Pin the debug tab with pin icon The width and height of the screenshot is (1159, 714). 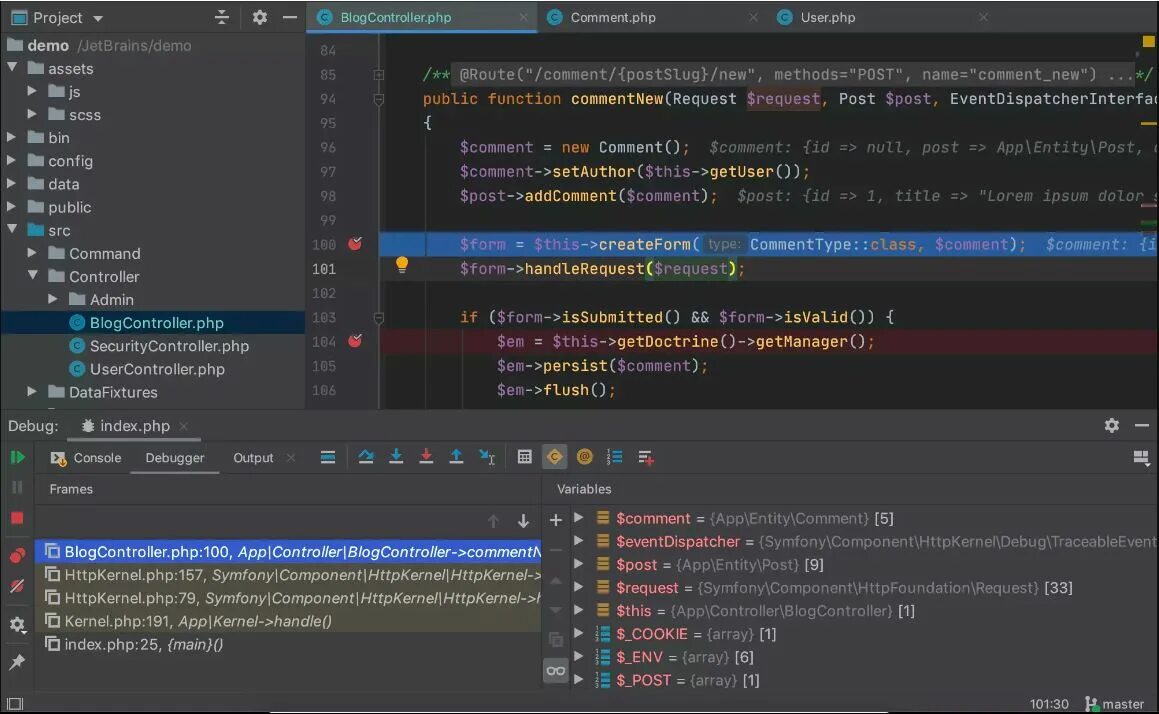pos(17,662)
